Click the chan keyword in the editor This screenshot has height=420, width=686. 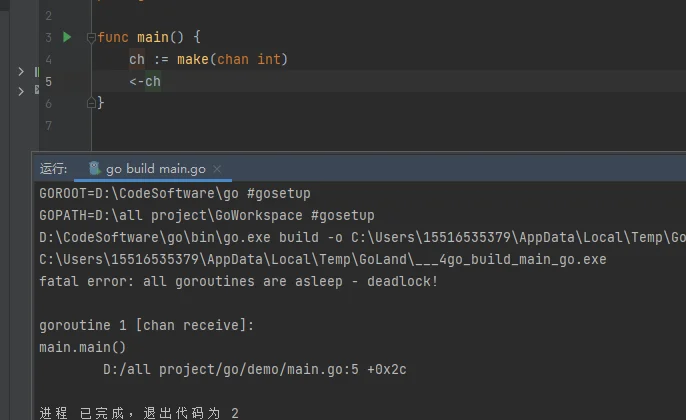coord(233,59)
